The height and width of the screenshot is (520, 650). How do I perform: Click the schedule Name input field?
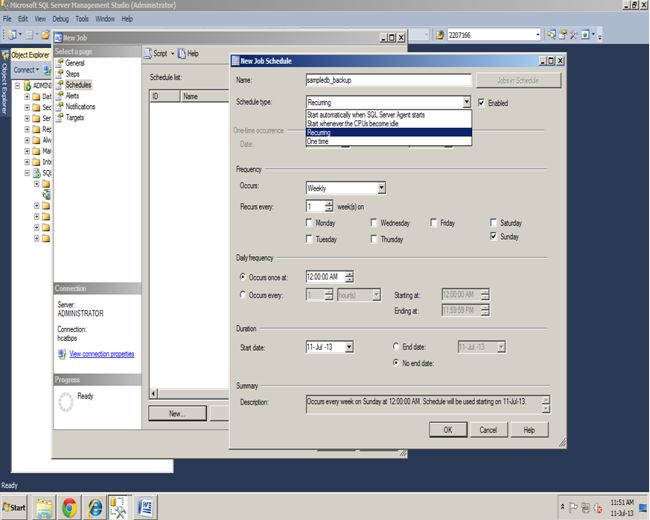tap(388, 80)
